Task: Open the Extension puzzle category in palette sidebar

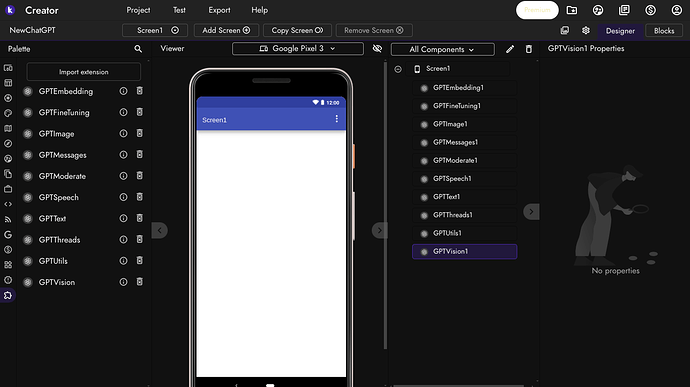Action: [8, 295]
